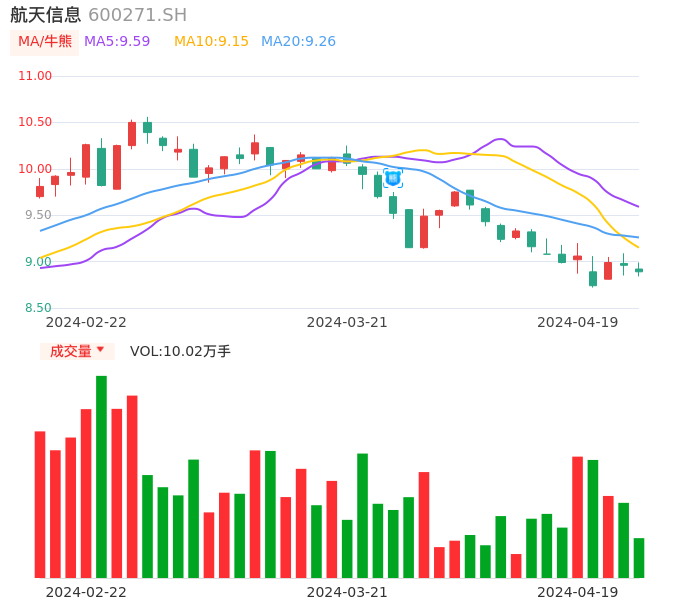This screenshot has width=686, height=606.
Task: Click the stock name 航天信息
Action: click(x=46, y=15)
